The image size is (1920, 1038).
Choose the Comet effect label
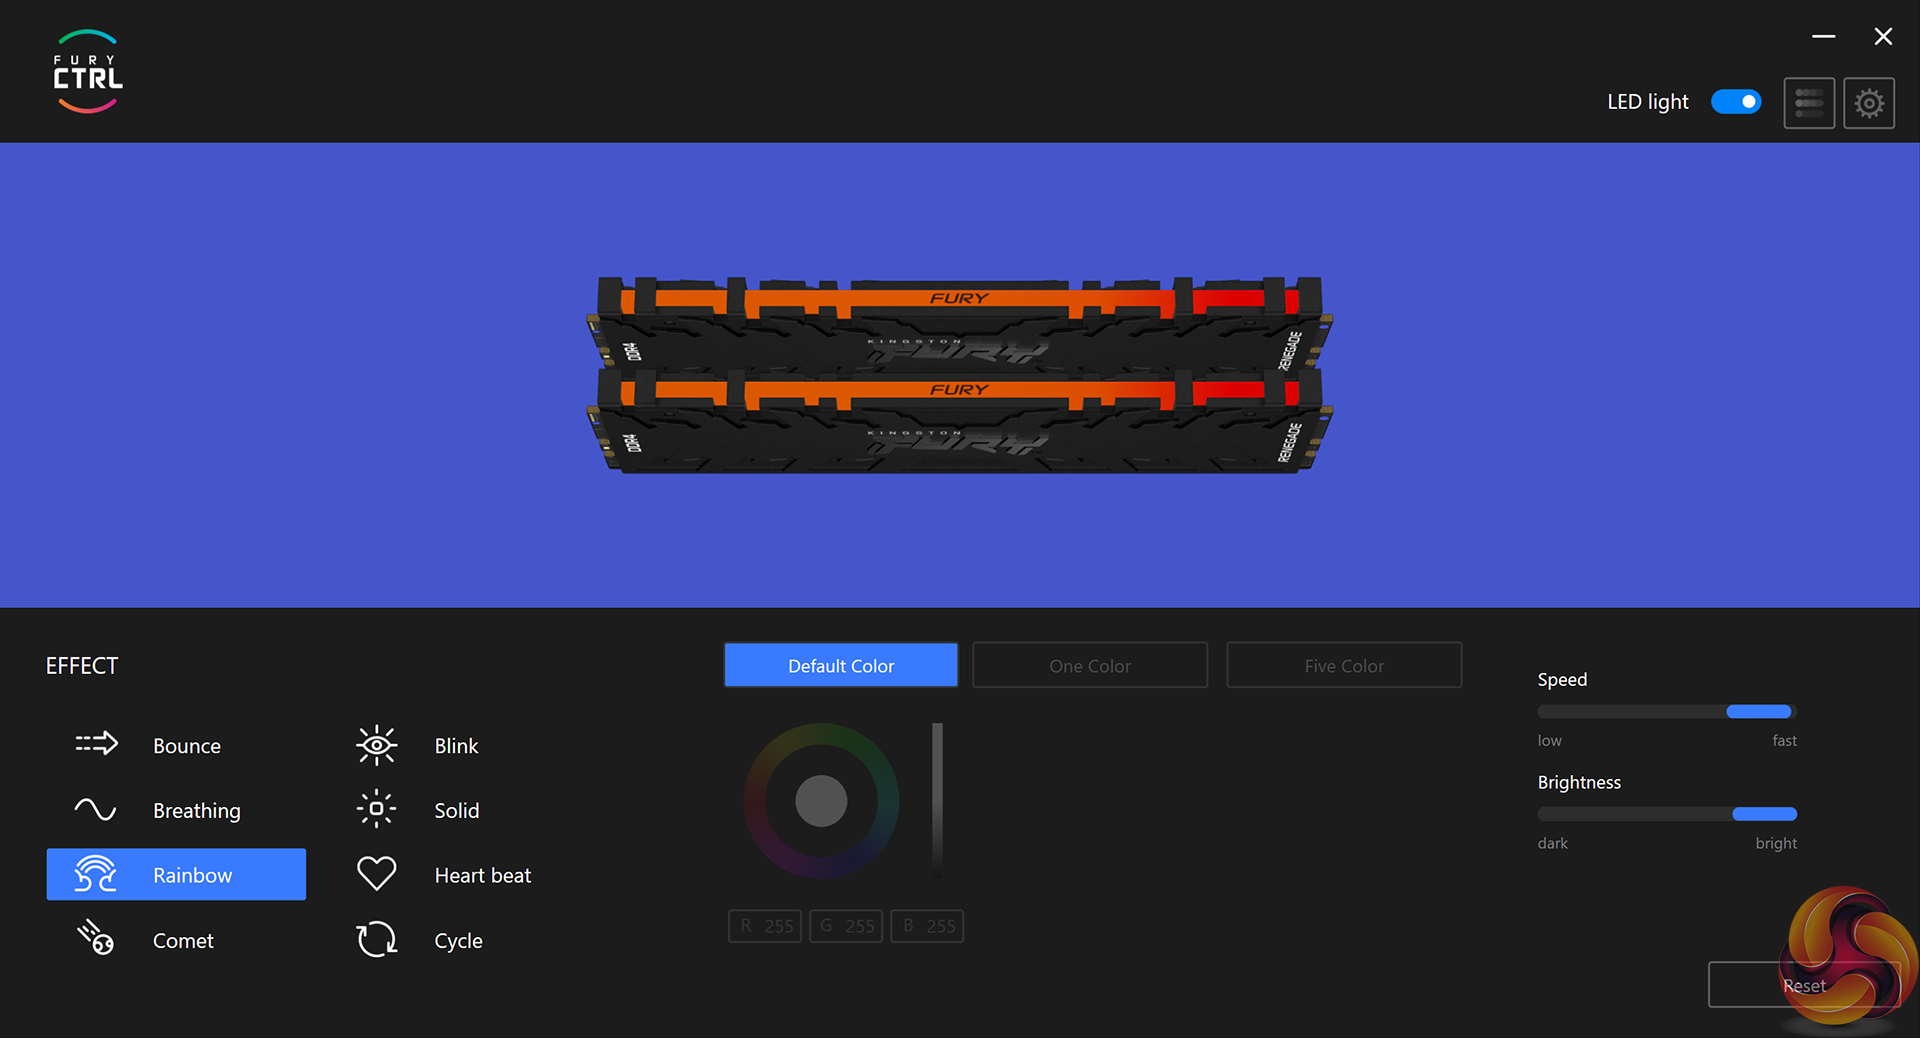tap(183, 941)
